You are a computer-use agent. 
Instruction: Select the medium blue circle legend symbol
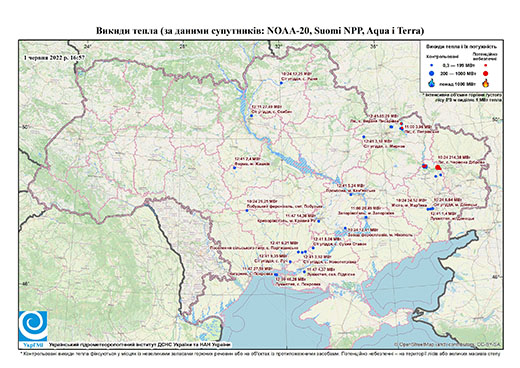coord(431,73)
